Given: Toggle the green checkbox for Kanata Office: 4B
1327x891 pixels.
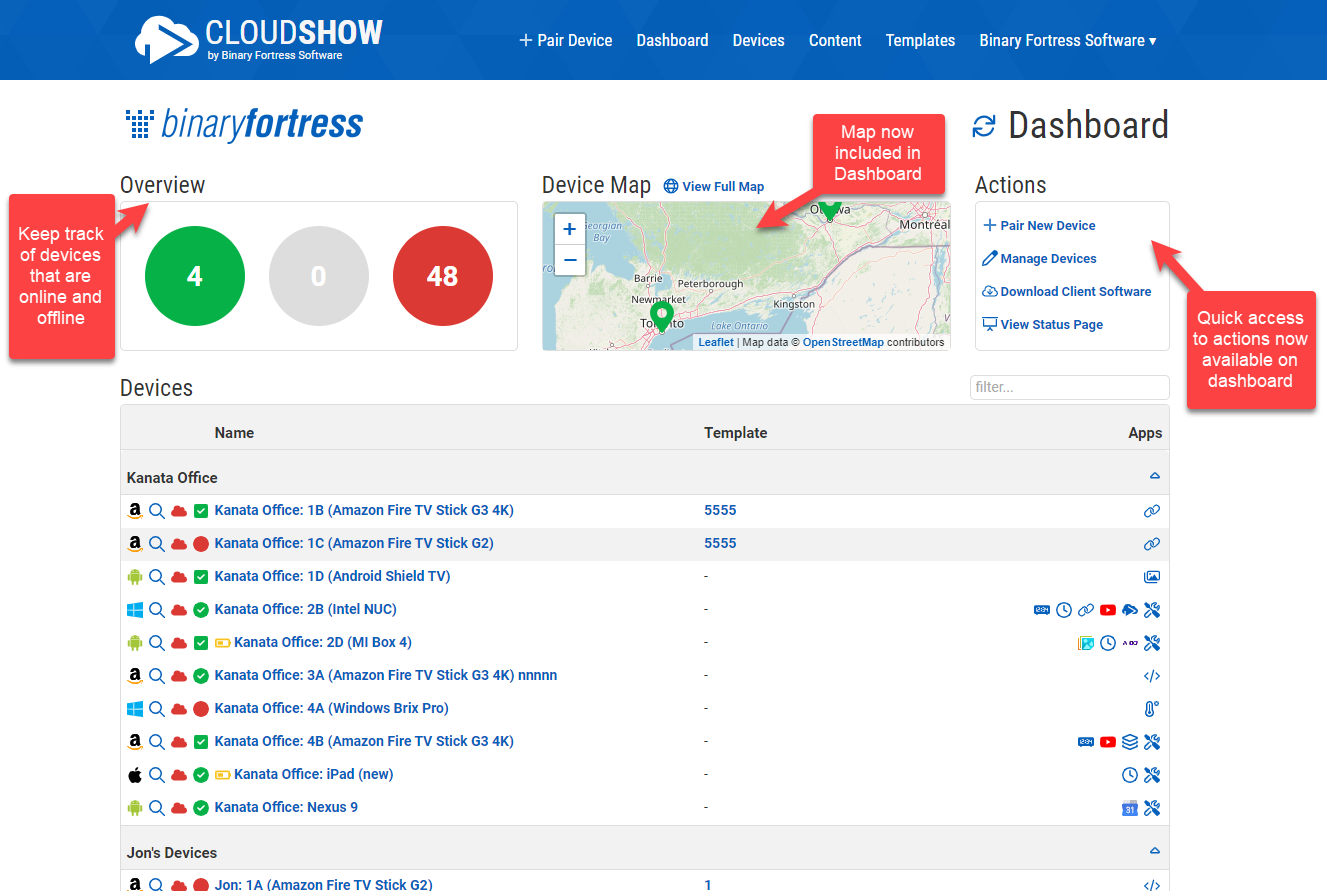Looking at the screenshot, I should [201, 742].
